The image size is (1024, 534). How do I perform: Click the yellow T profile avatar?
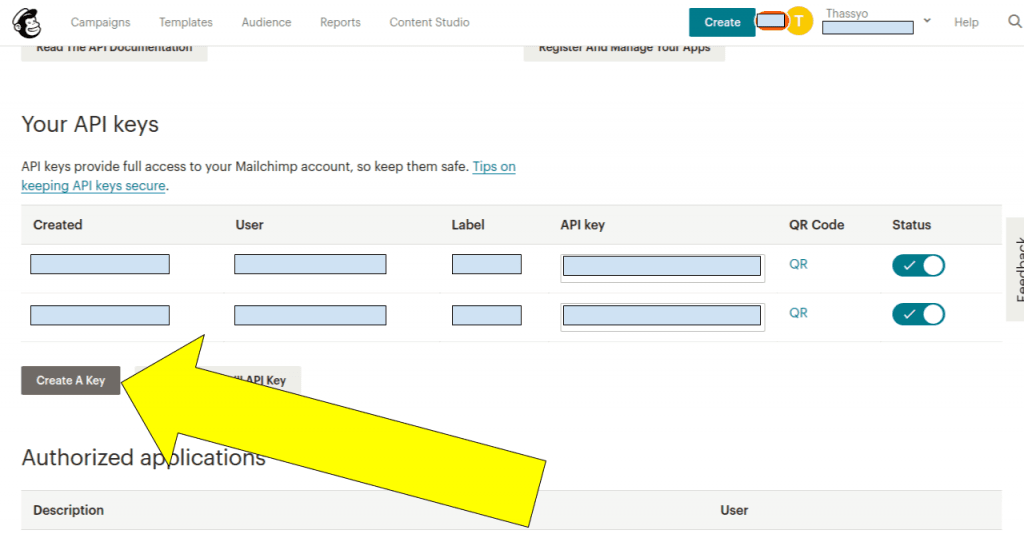798,21
